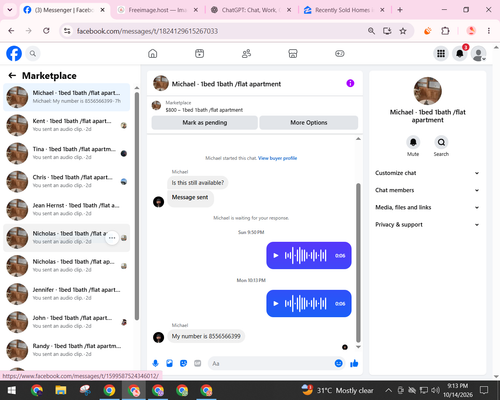Click the Facebook logo
Viewport: 500px width, 400px height.
(14, 53)
